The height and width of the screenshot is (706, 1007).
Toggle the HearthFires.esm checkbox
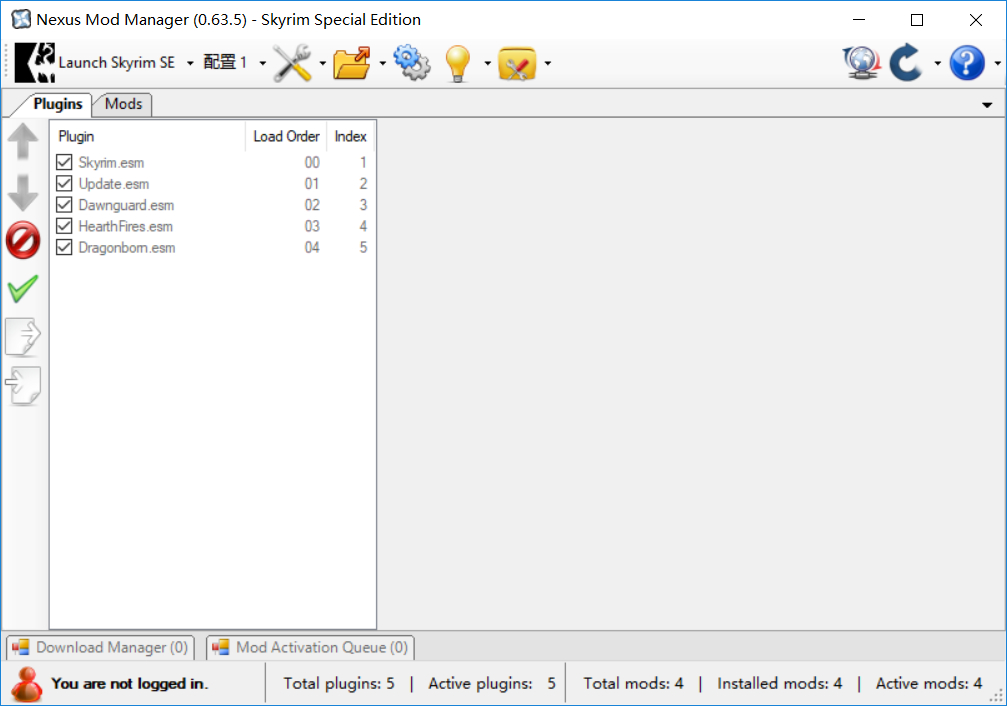pyautogui.click(x=64, y=226)
